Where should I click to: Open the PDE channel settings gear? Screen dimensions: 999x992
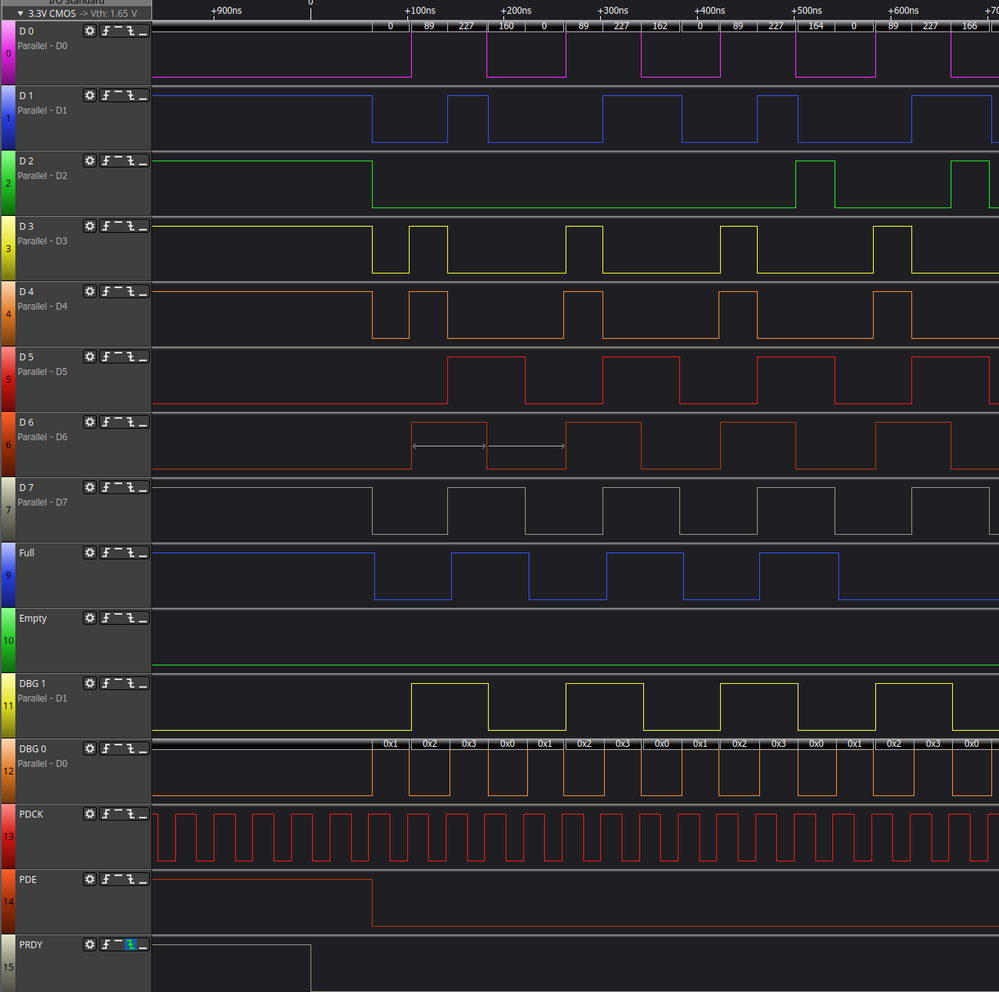pos(90,880)
